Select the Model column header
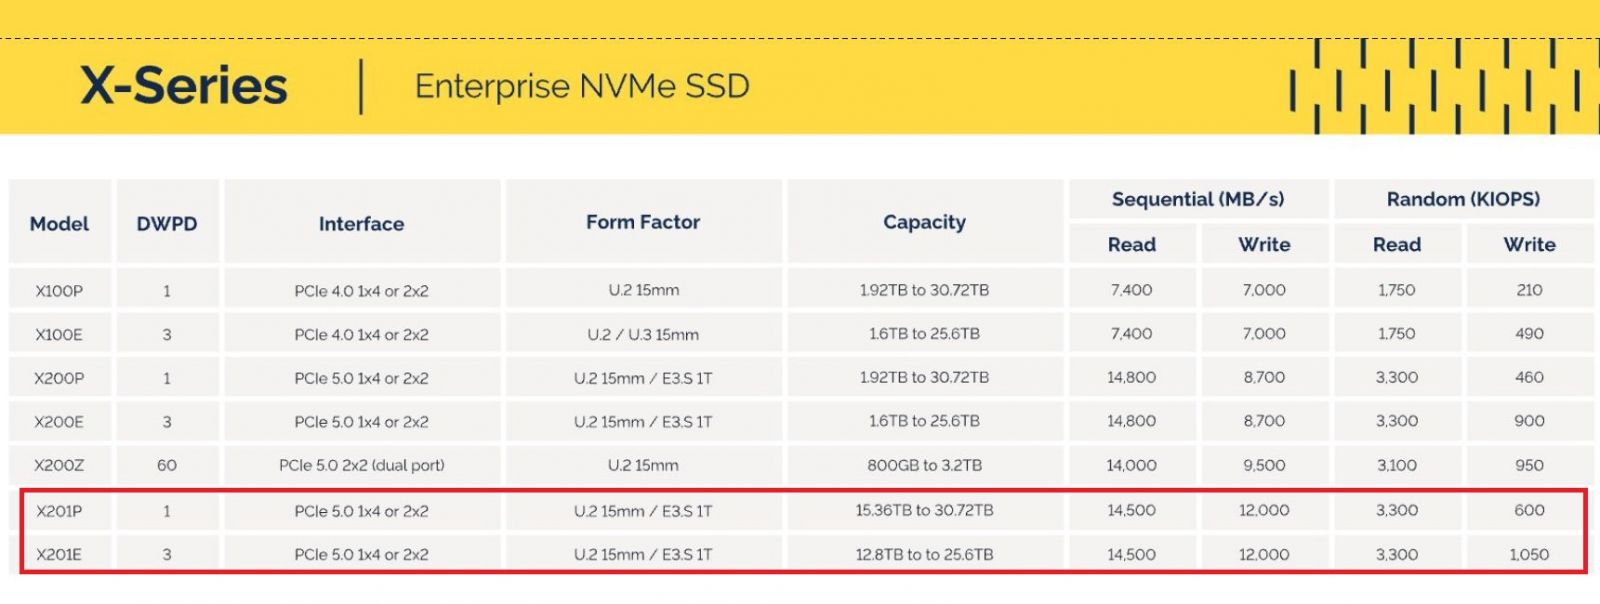 (59, 223)
